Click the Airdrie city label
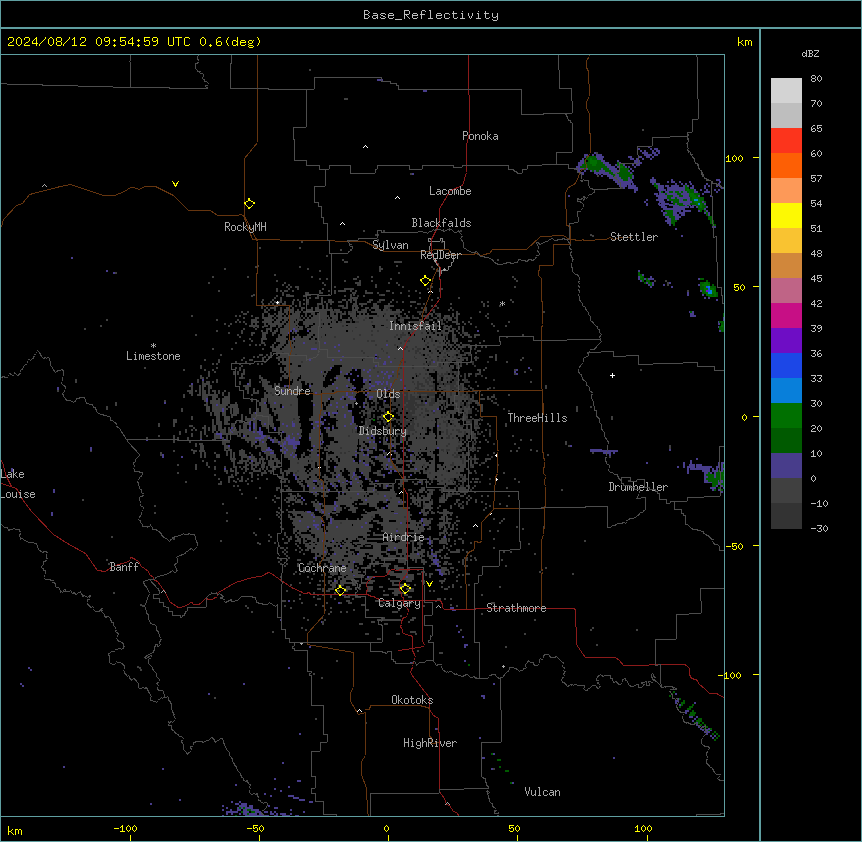Screen dimensions: 862x842 point(403,537)
